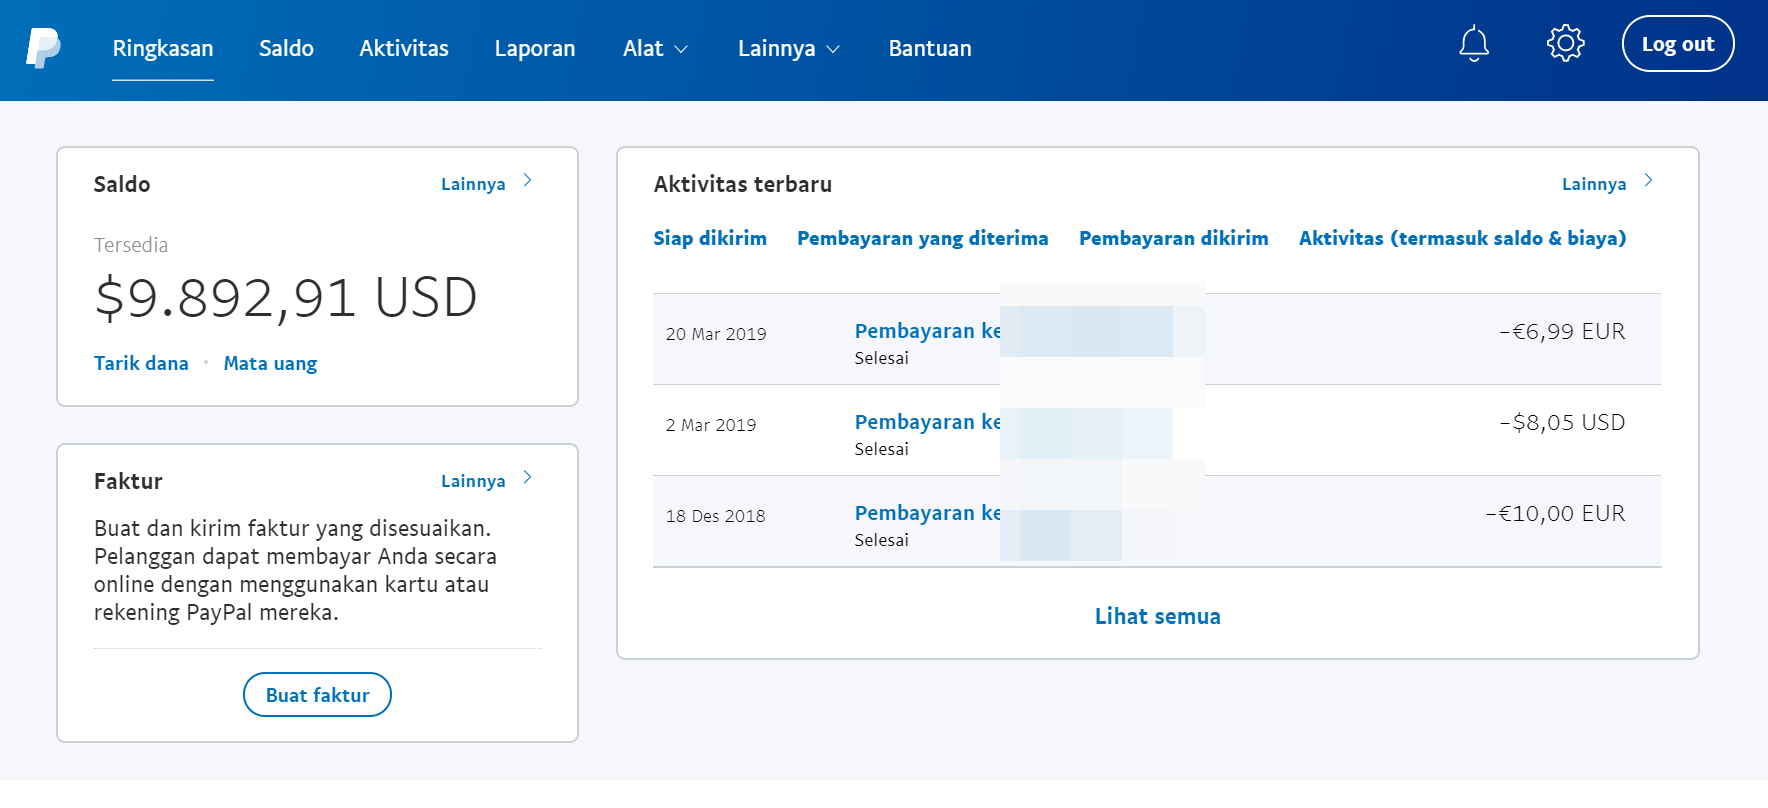The width and height of the screenshot is (1768, 808).
Task: Open the Bantuan menu item
Action: (x=930, y=48)
